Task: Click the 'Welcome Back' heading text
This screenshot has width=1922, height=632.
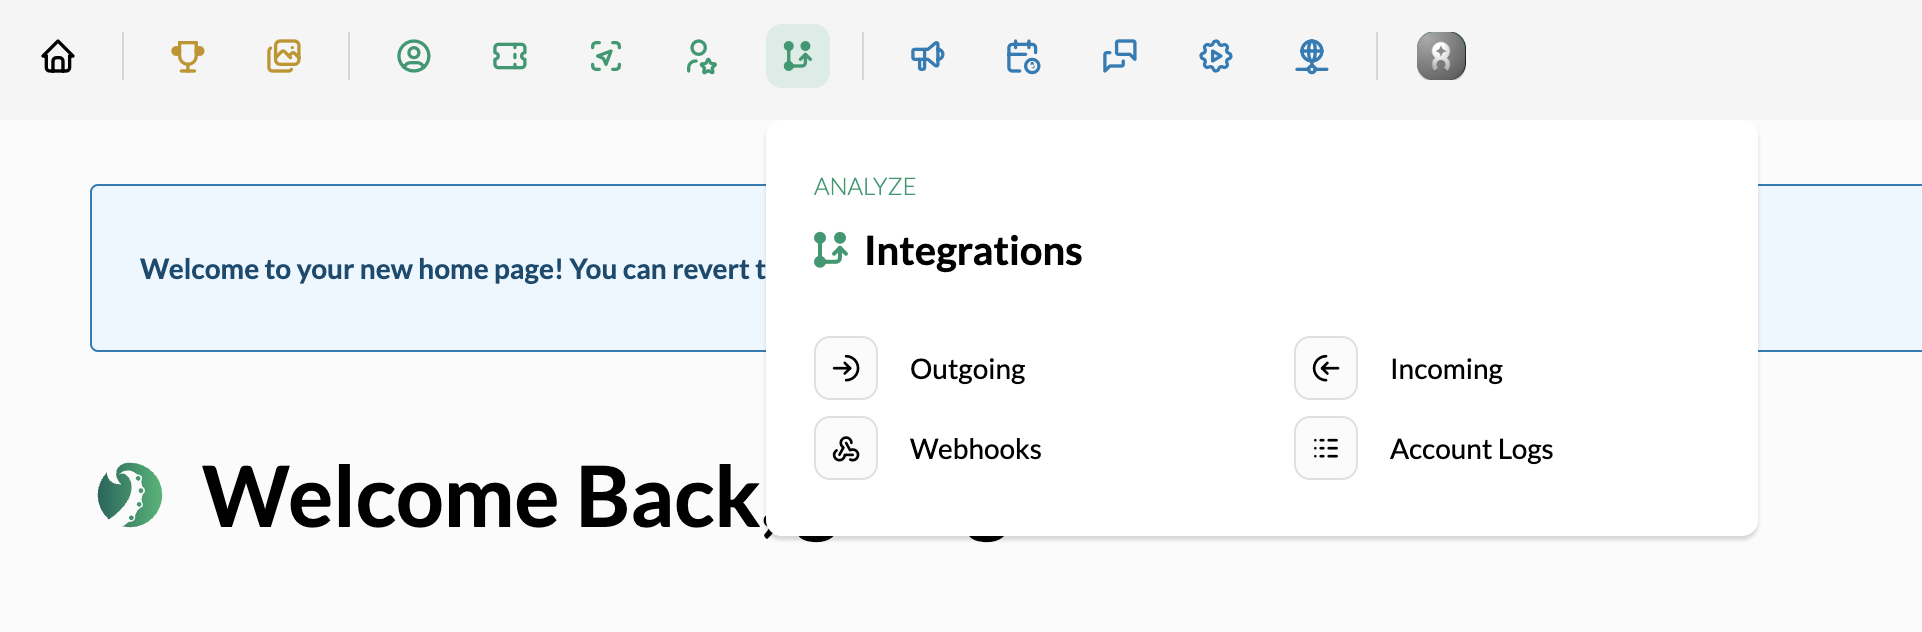Action: click(484, 497)
